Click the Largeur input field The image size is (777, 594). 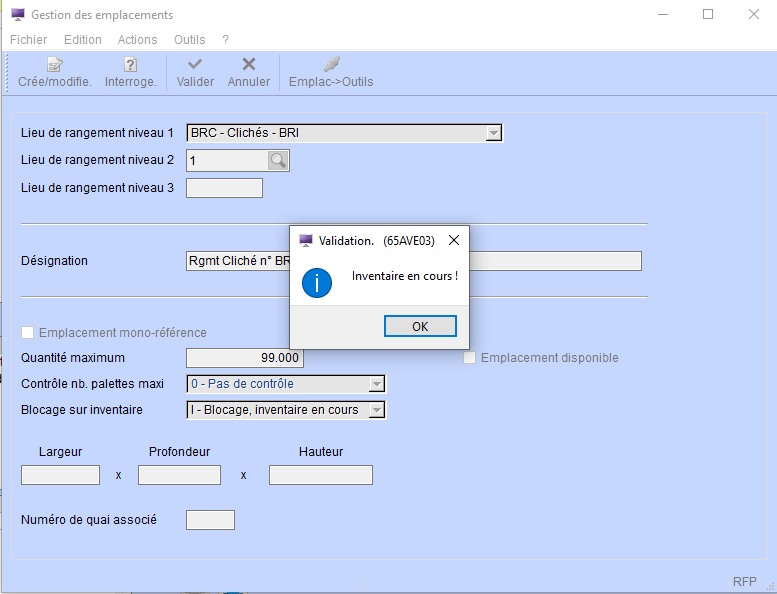(60, 475)
